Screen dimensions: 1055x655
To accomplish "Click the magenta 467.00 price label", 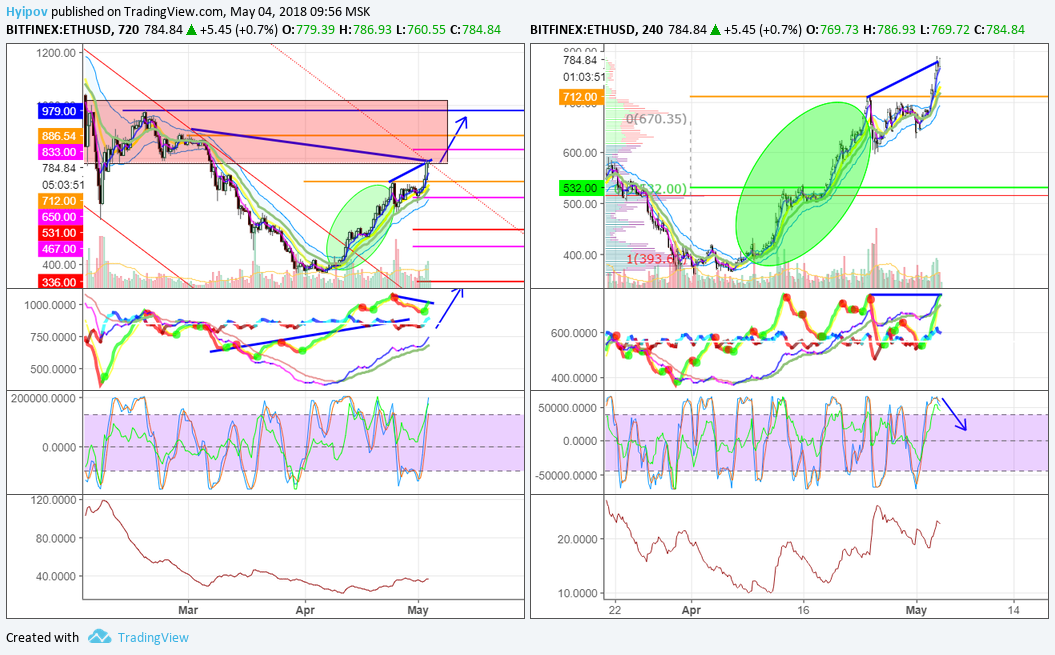I will coord(59,249).
